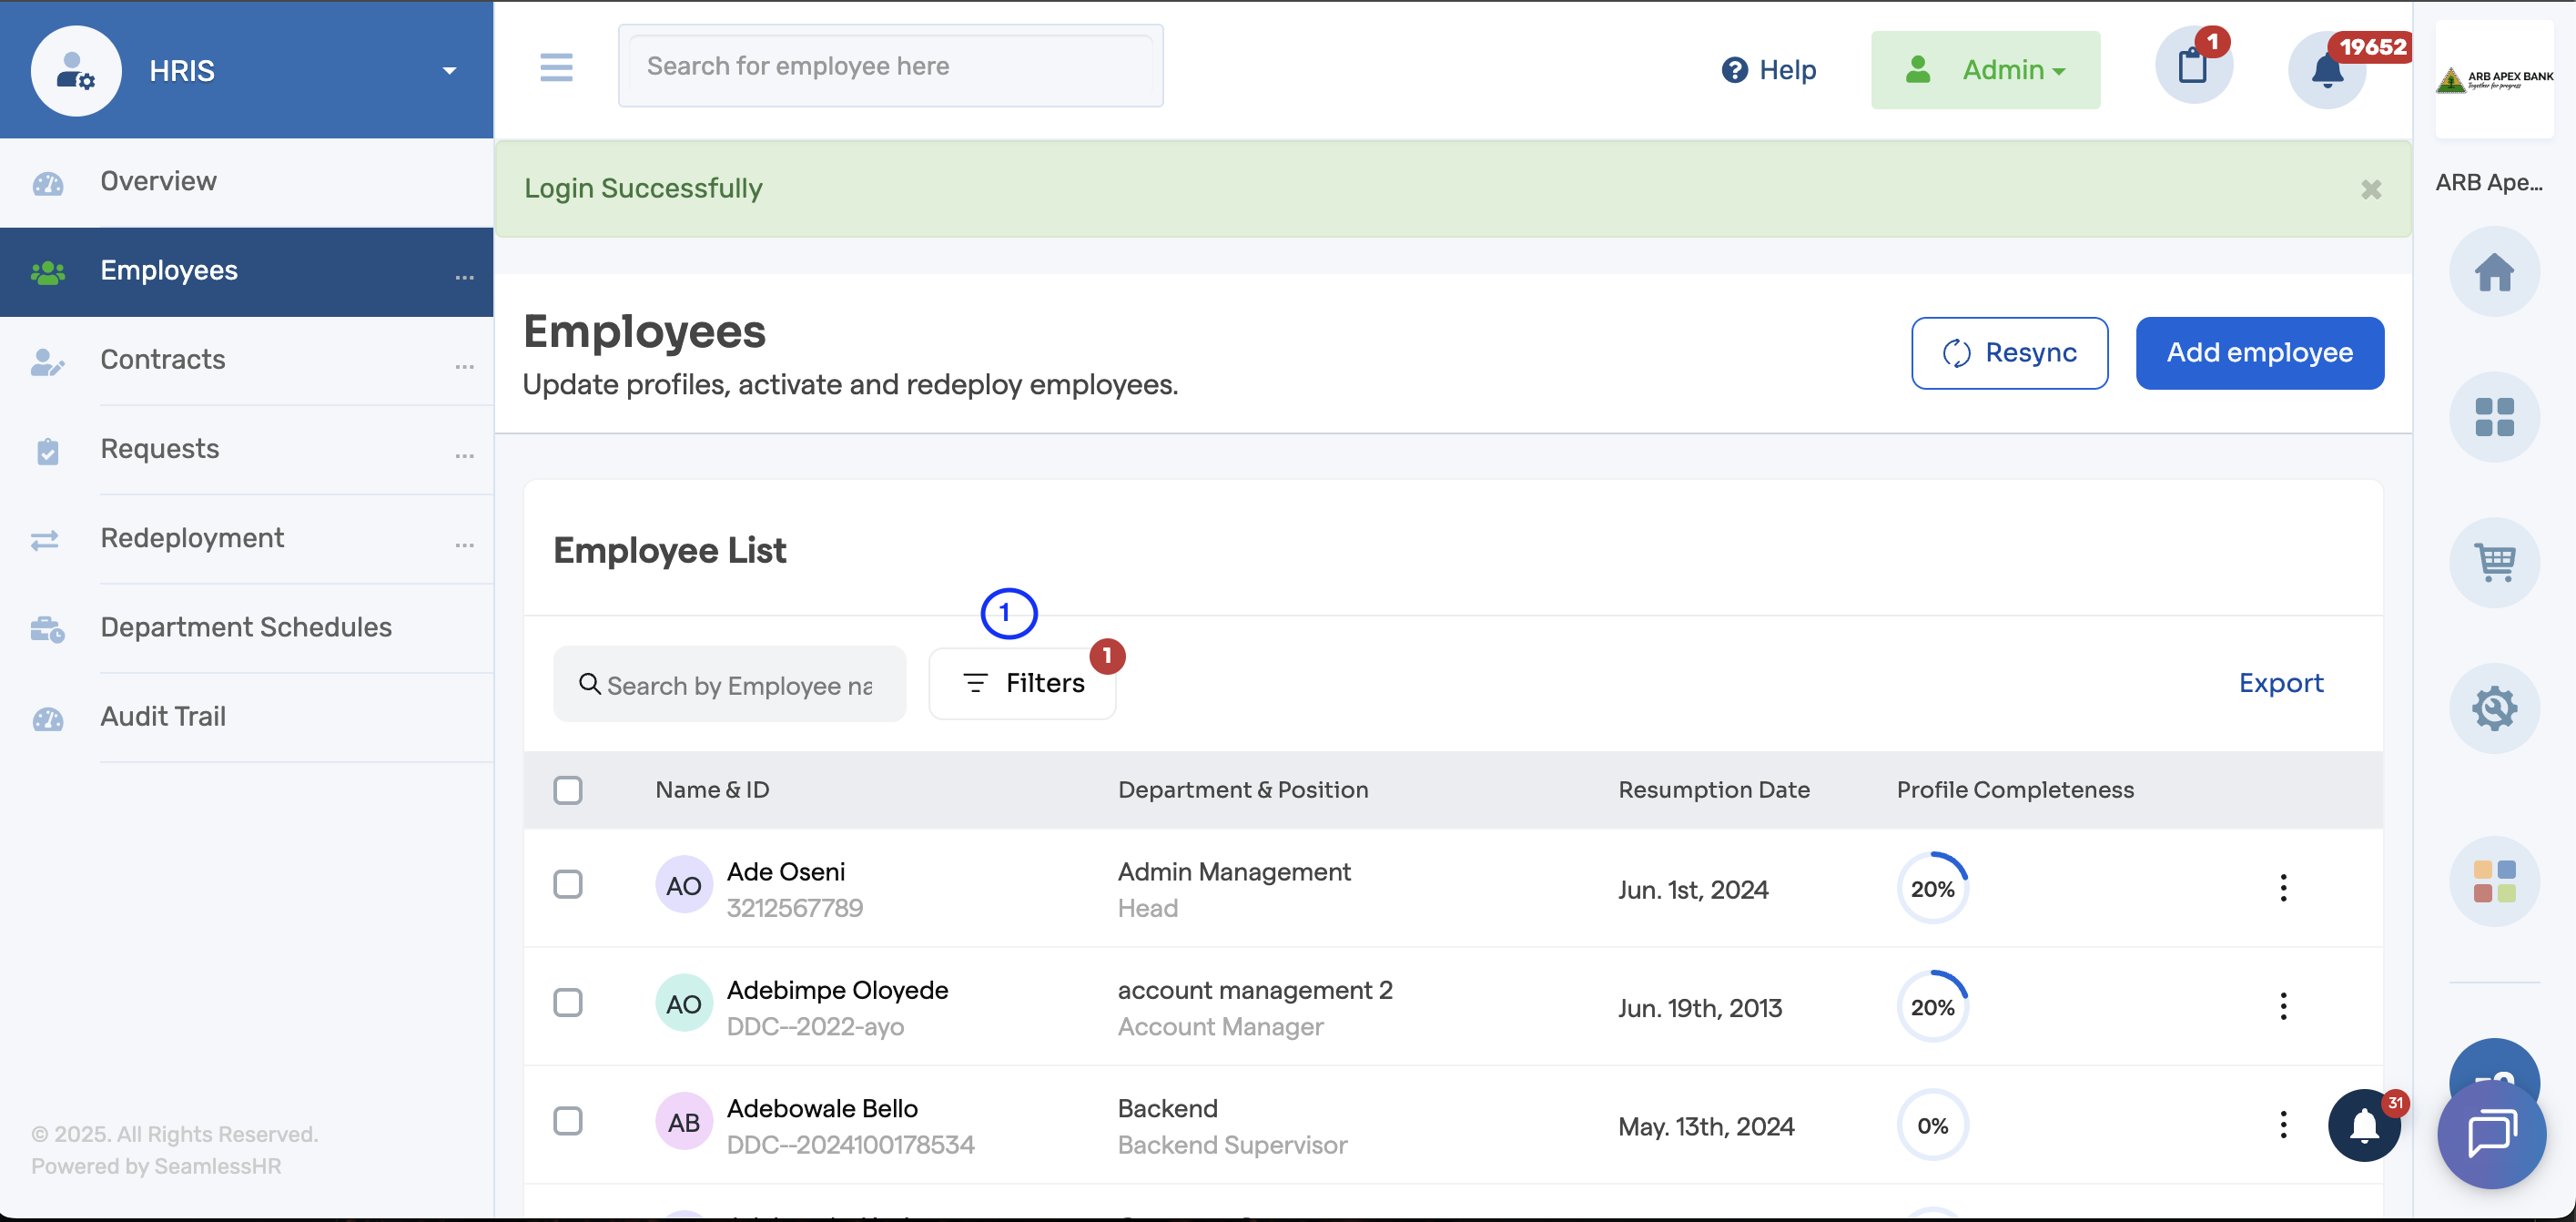Expand the Requests submenu ellipsis
Viewport: 2576px width, 1222px height.
464,455
